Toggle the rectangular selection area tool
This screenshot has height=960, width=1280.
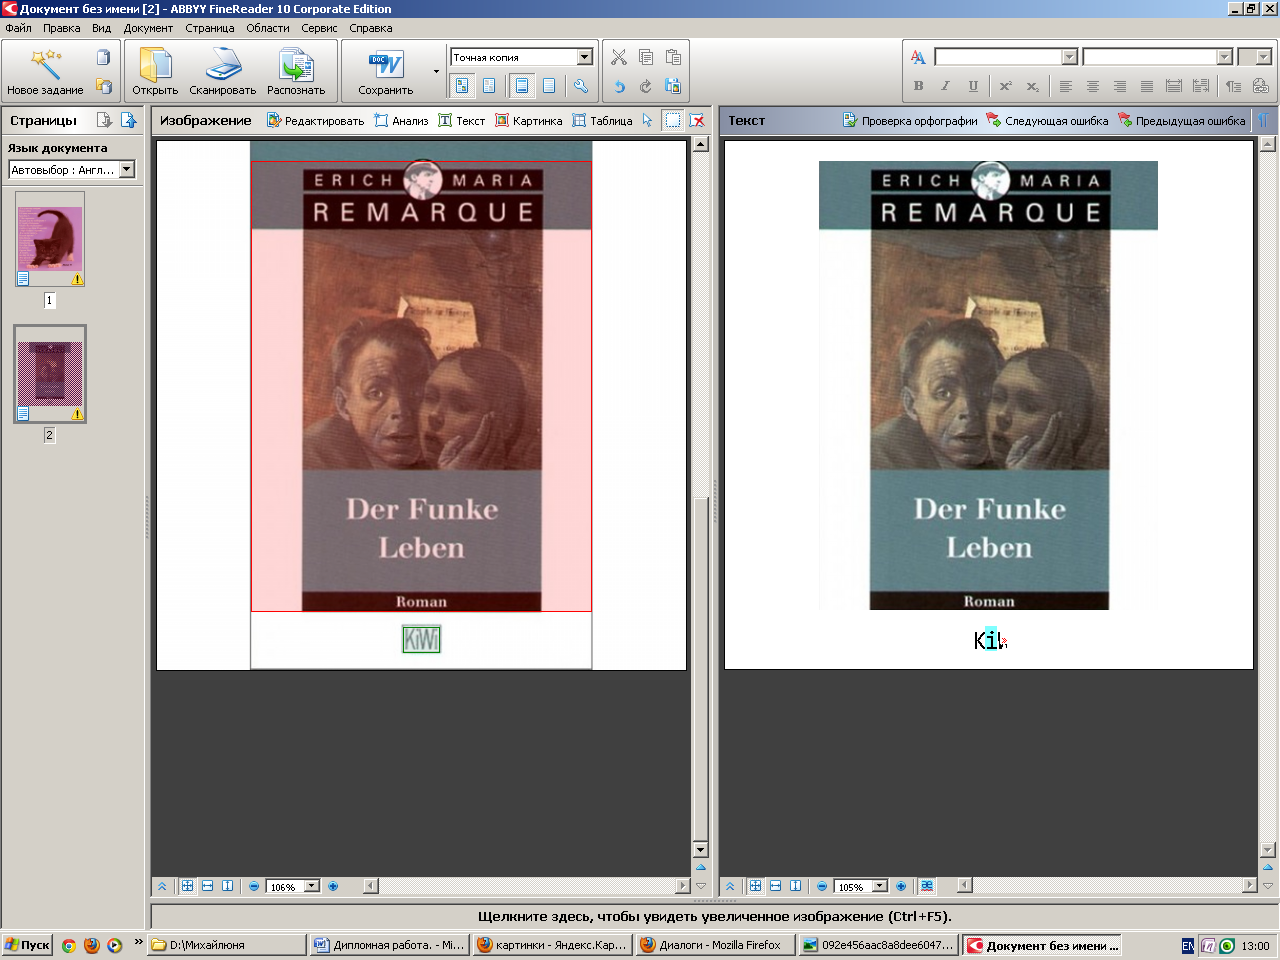[673, 120]
